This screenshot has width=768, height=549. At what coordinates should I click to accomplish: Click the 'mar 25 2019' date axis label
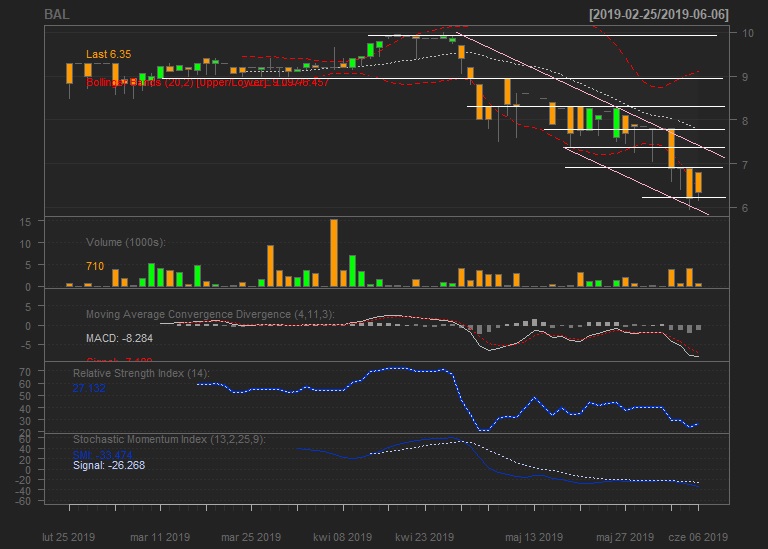click(251, 537)
